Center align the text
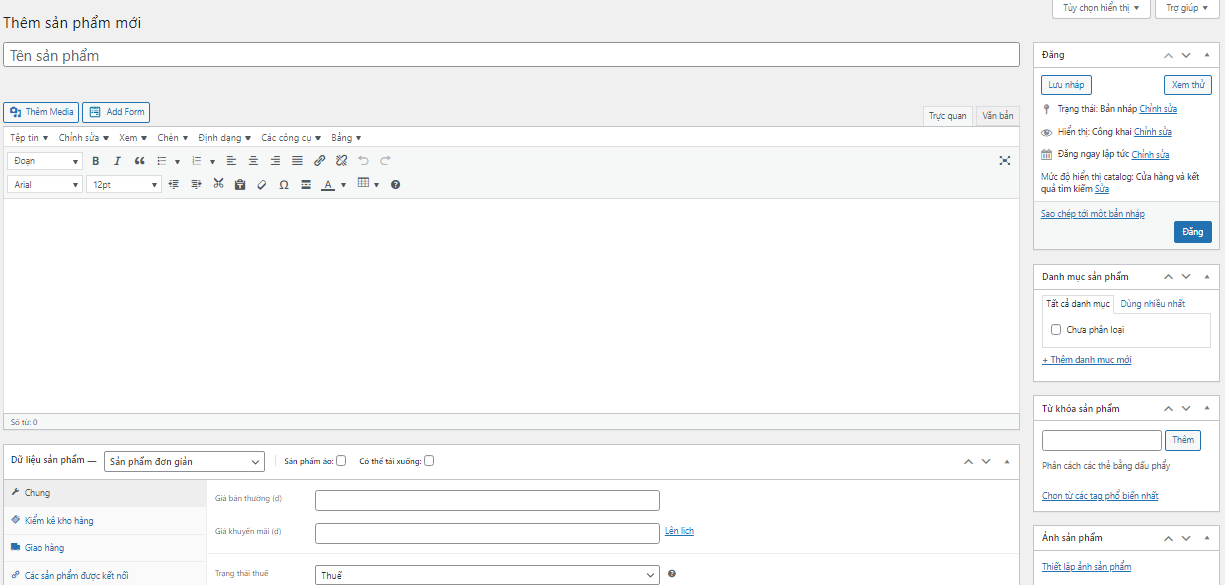The height and width of the screenshot is (585, 1225). tap(253, 161)
